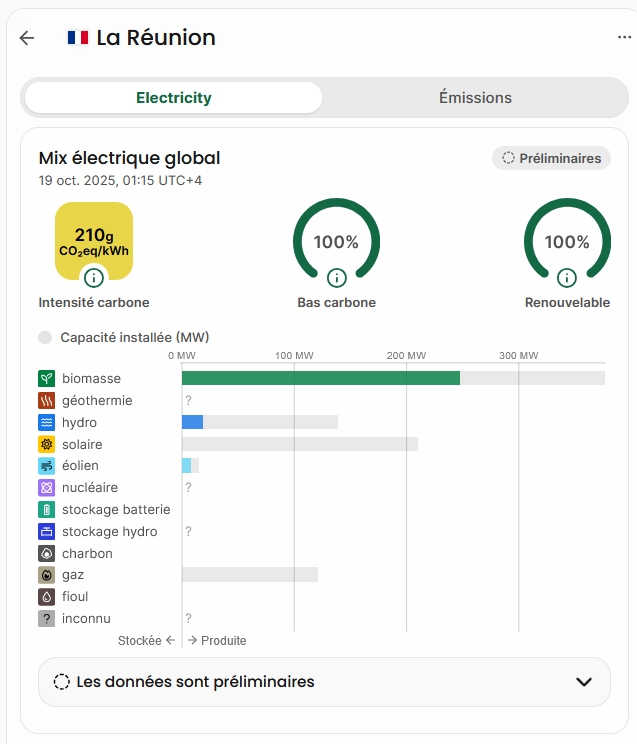Select the Electricity tab
The height and width of the screenshot is (744, 637).
[174, 98]
